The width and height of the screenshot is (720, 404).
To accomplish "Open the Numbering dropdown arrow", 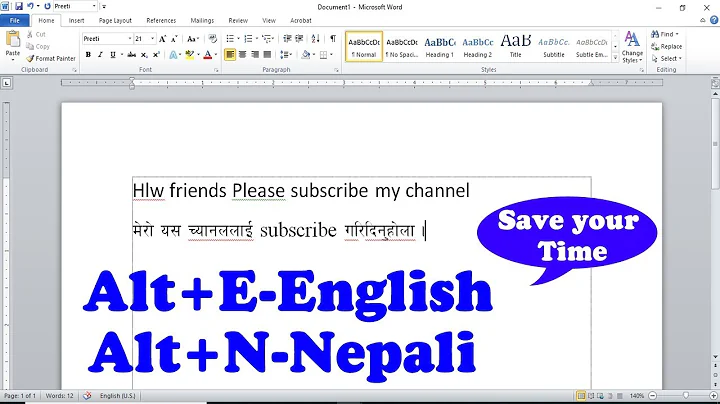I will tap(257, 39).
